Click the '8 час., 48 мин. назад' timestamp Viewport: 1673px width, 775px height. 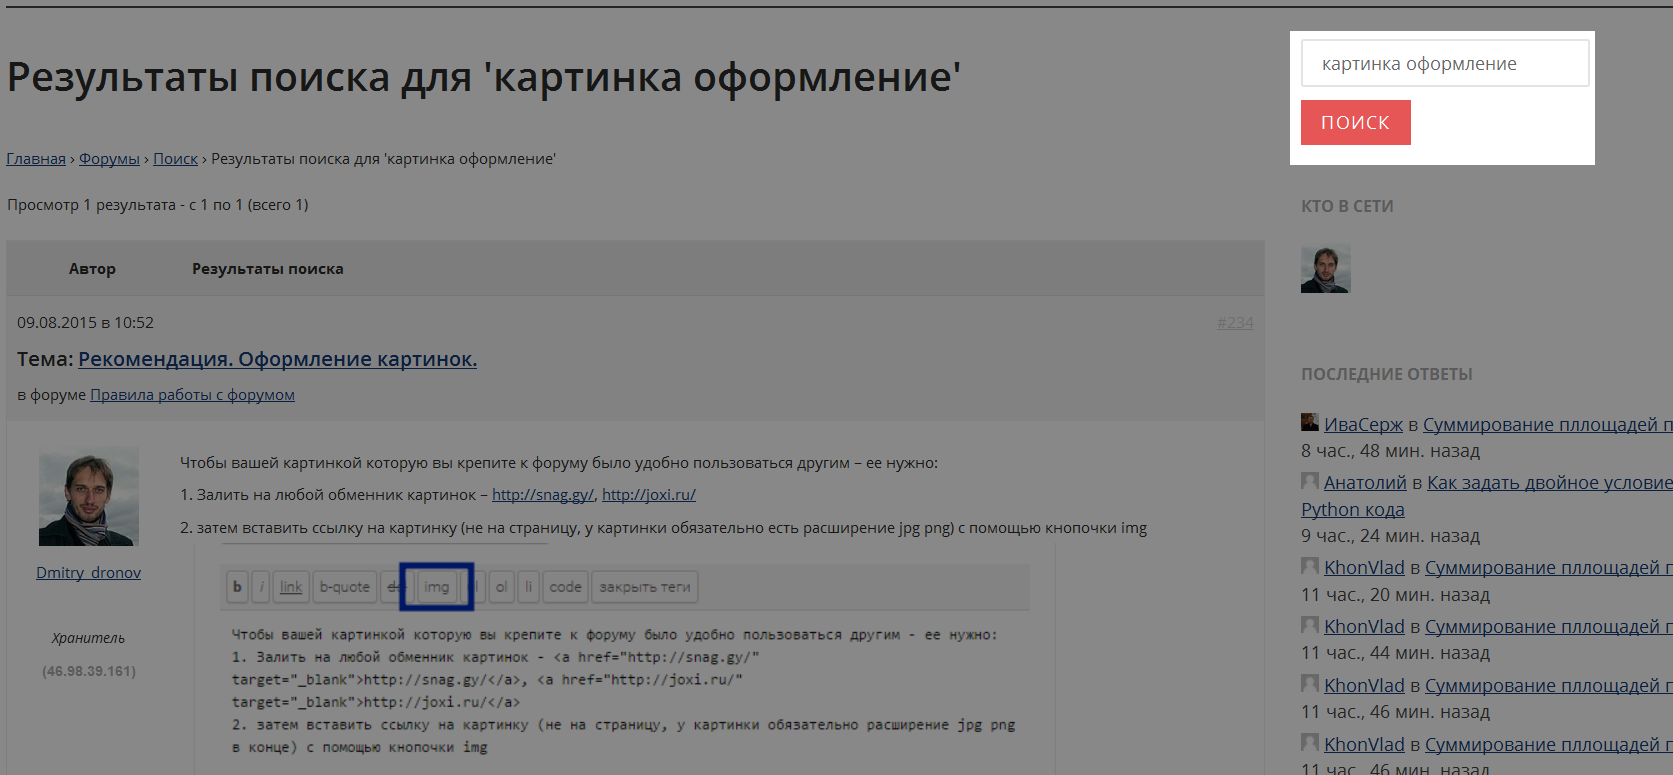coord(1390,451)
